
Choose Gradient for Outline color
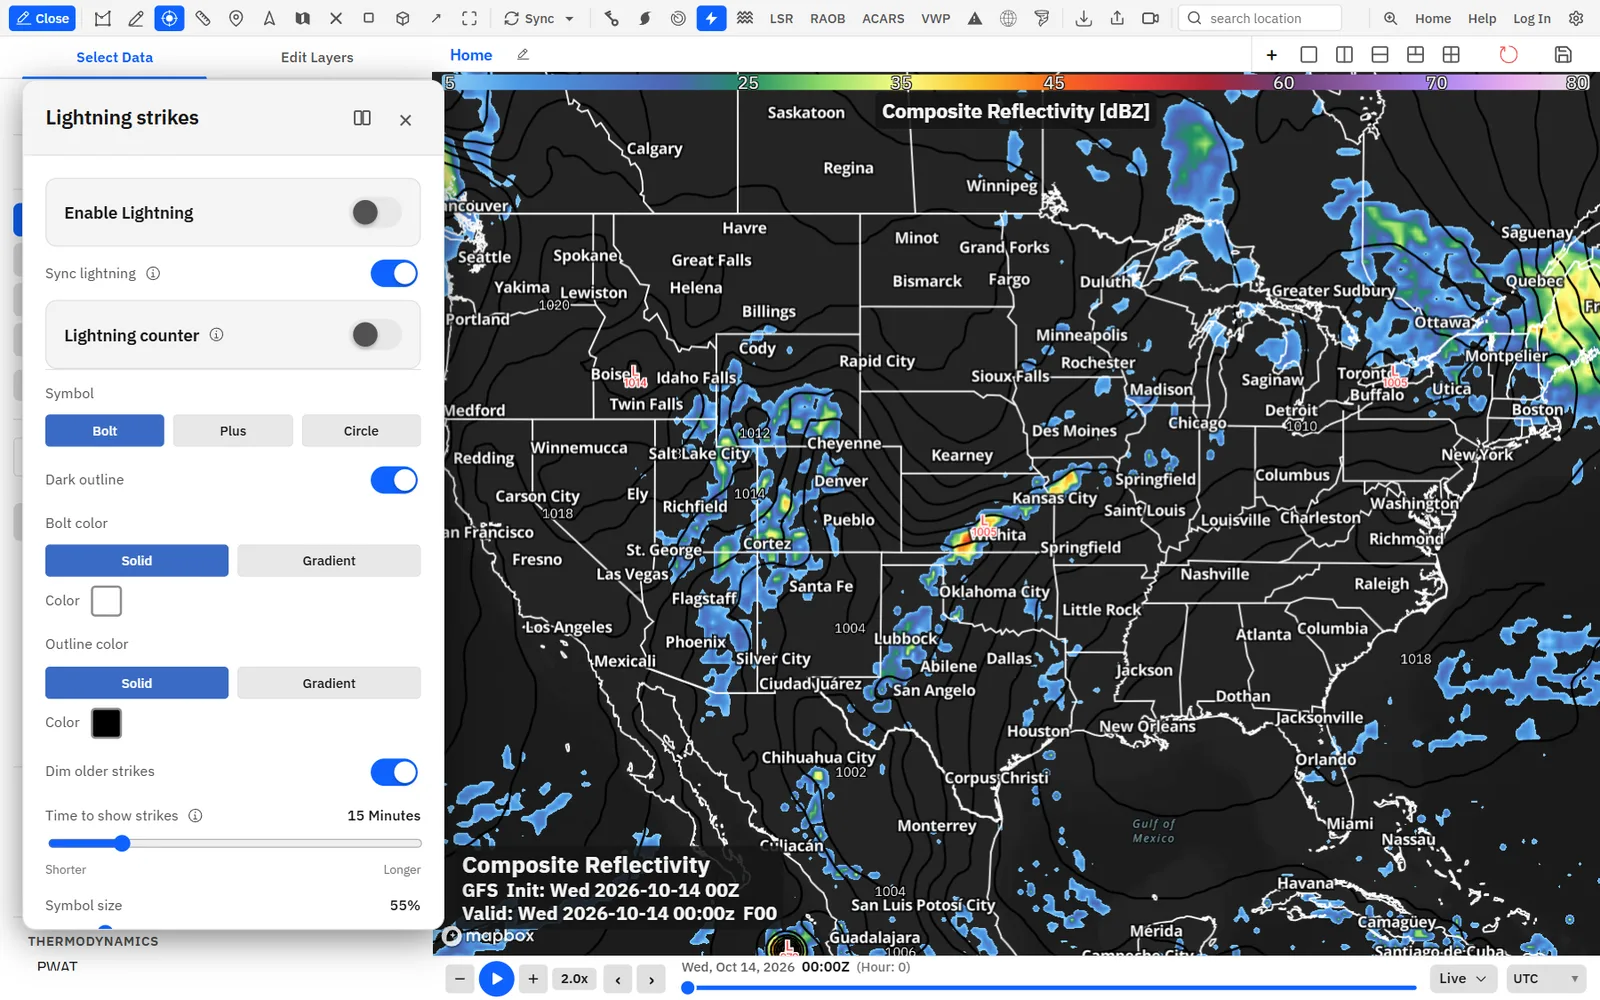point(329,684)
